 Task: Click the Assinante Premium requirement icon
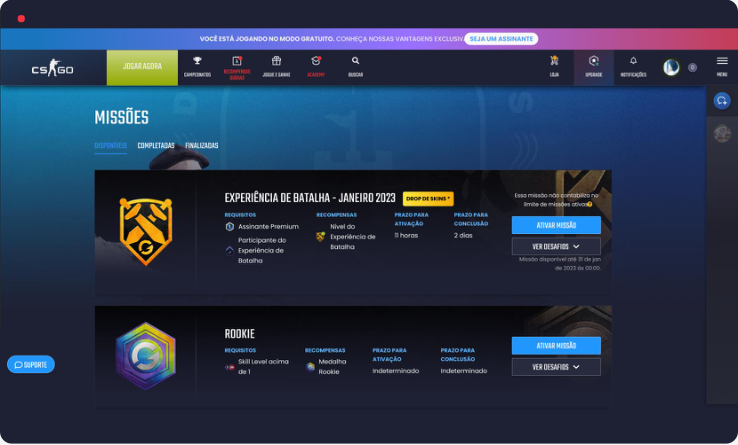click(230, 227)
